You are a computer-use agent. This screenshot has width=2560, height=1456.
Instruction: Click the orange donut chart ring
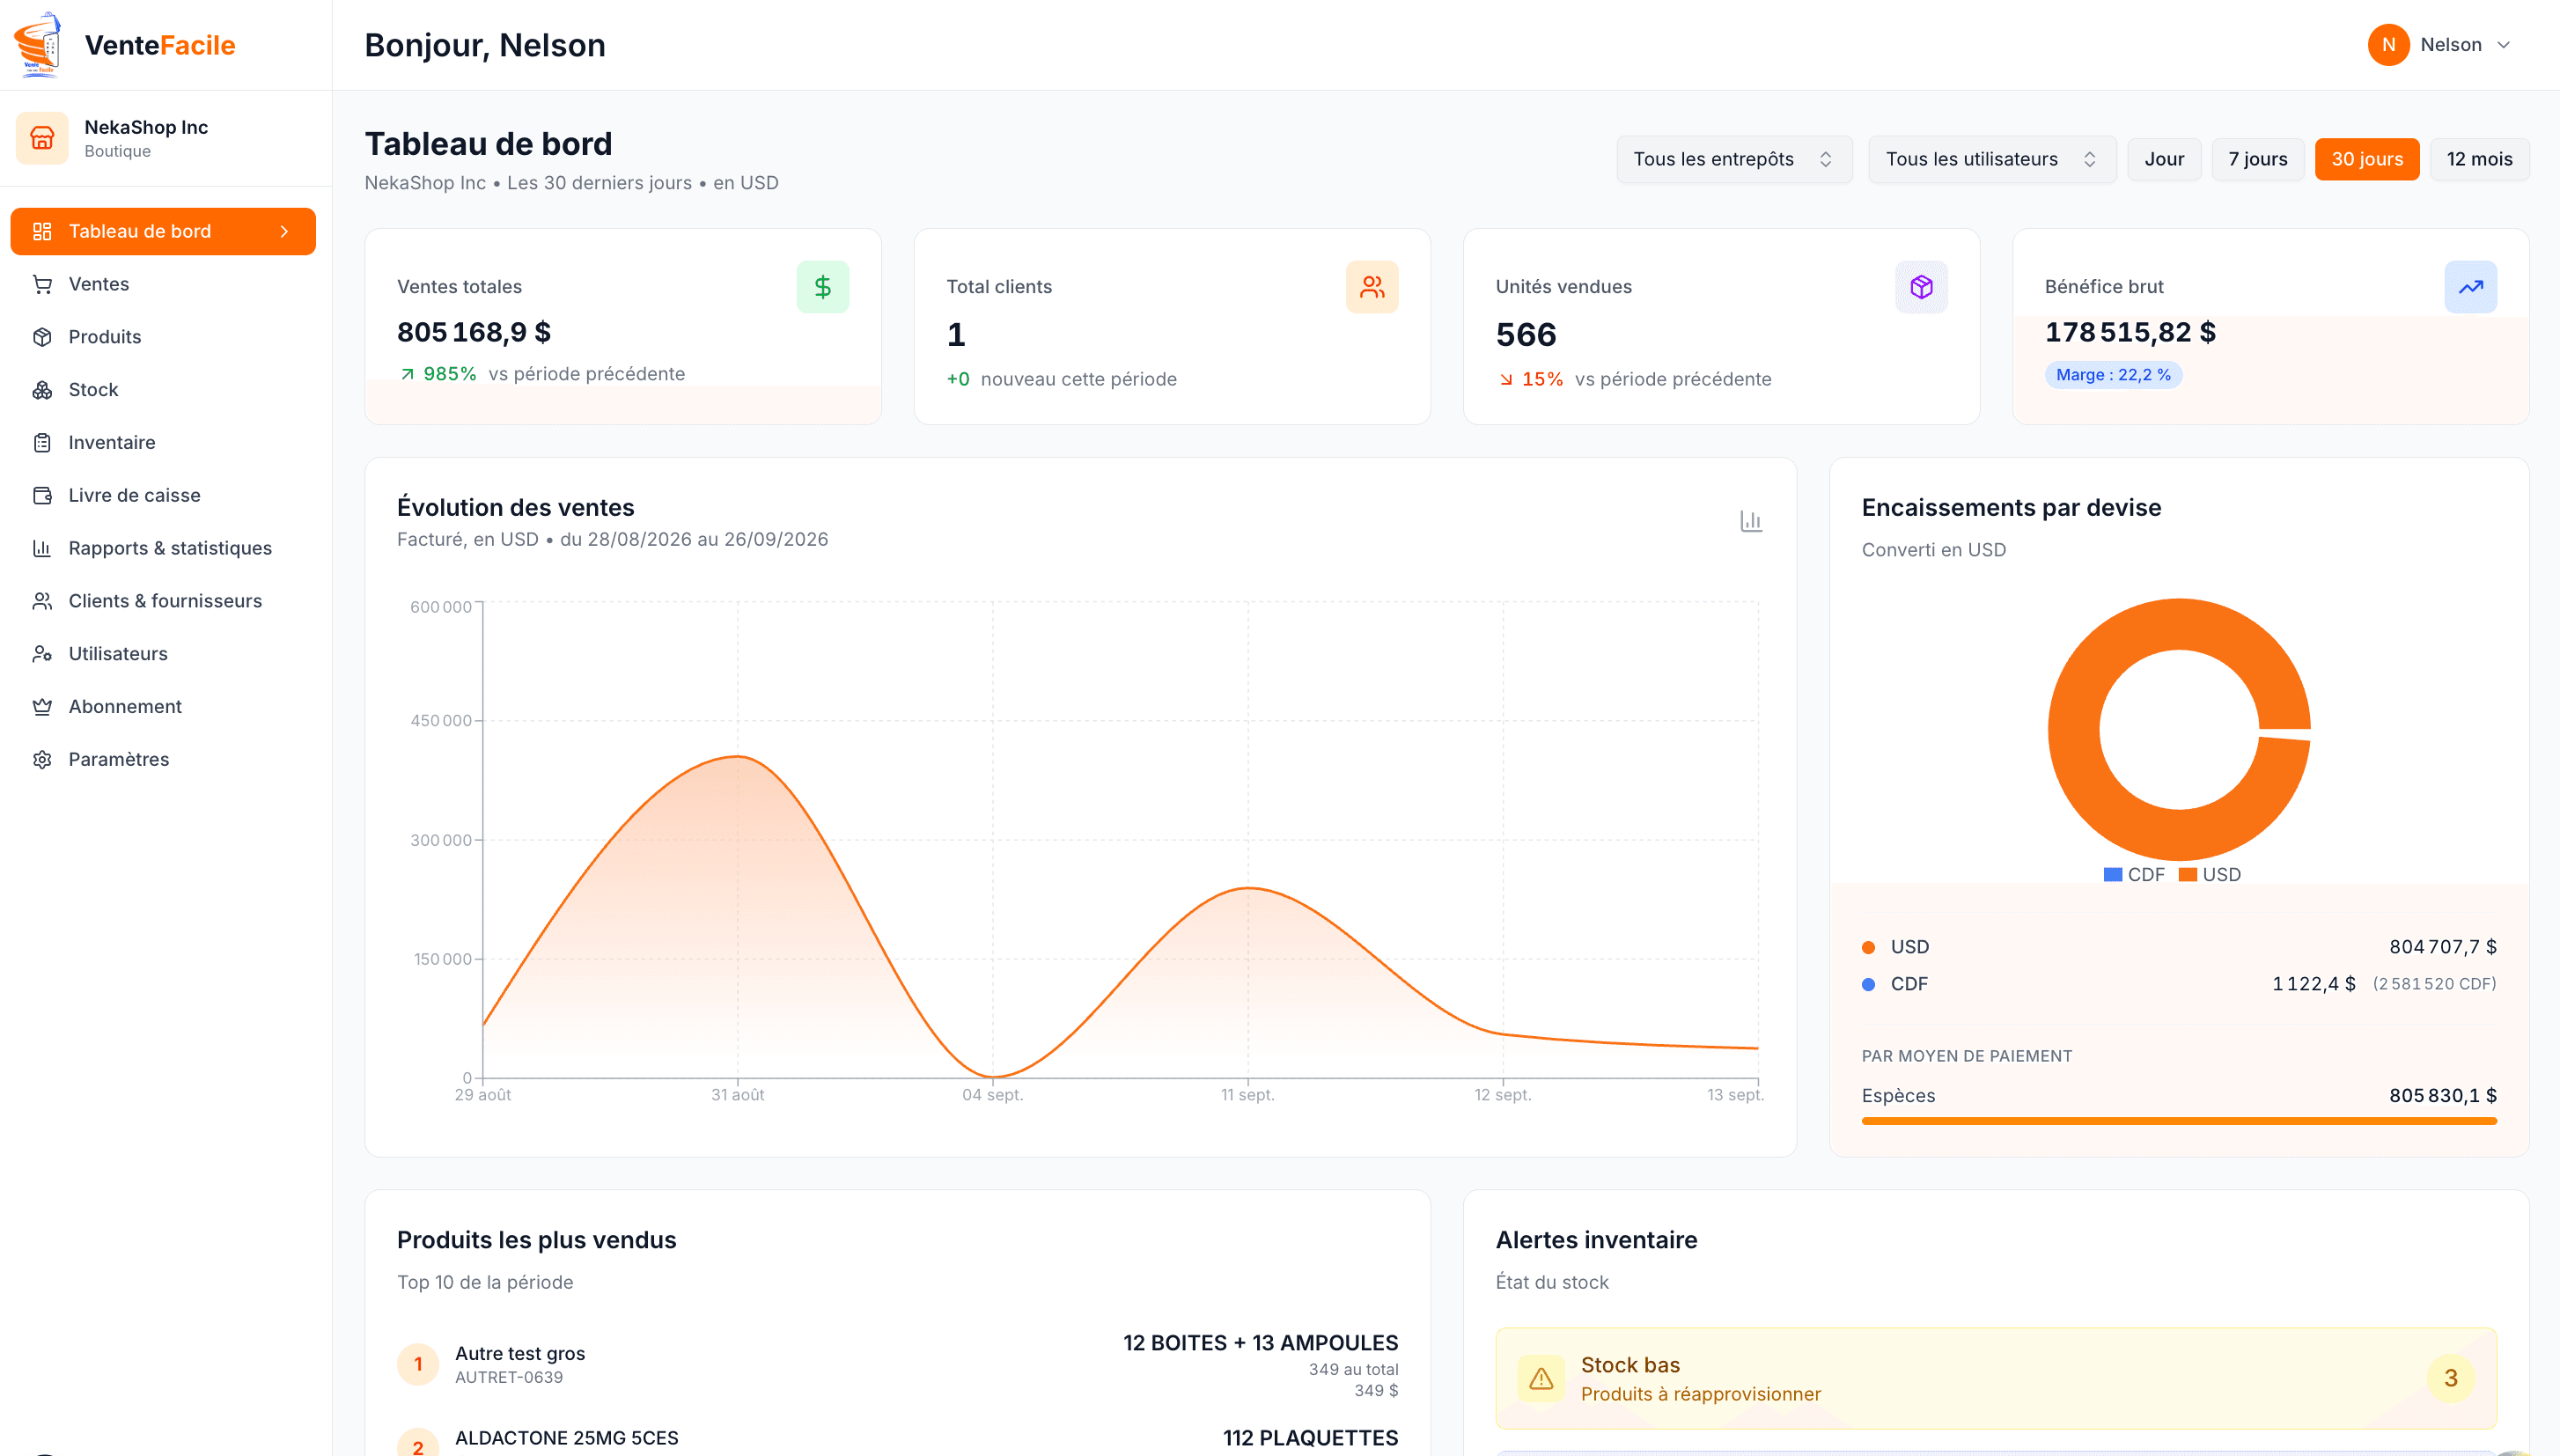point(2075,730)
